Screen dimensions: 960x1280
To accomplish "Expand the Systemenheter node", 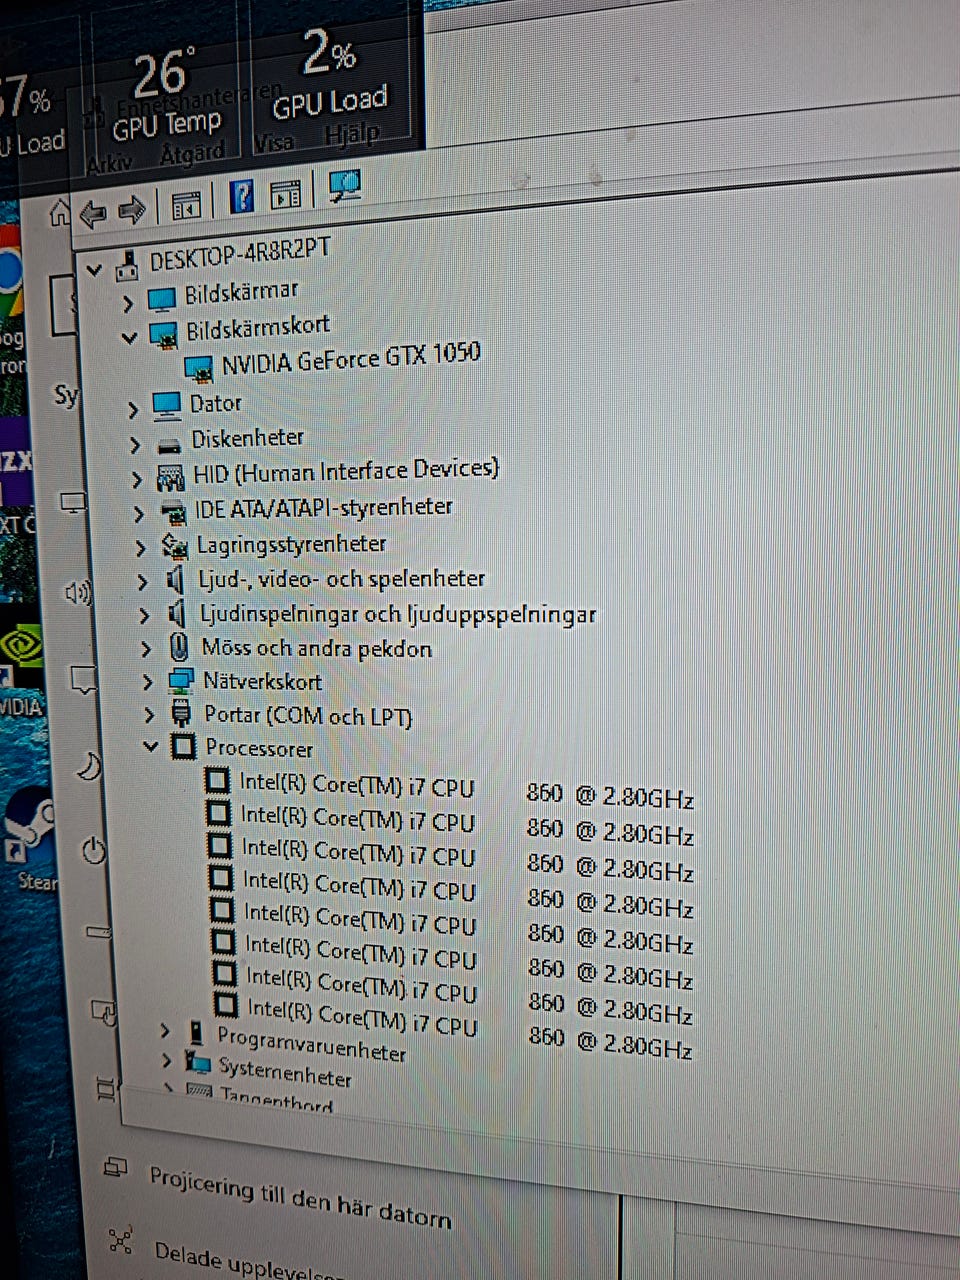I will pos(168,1060).
